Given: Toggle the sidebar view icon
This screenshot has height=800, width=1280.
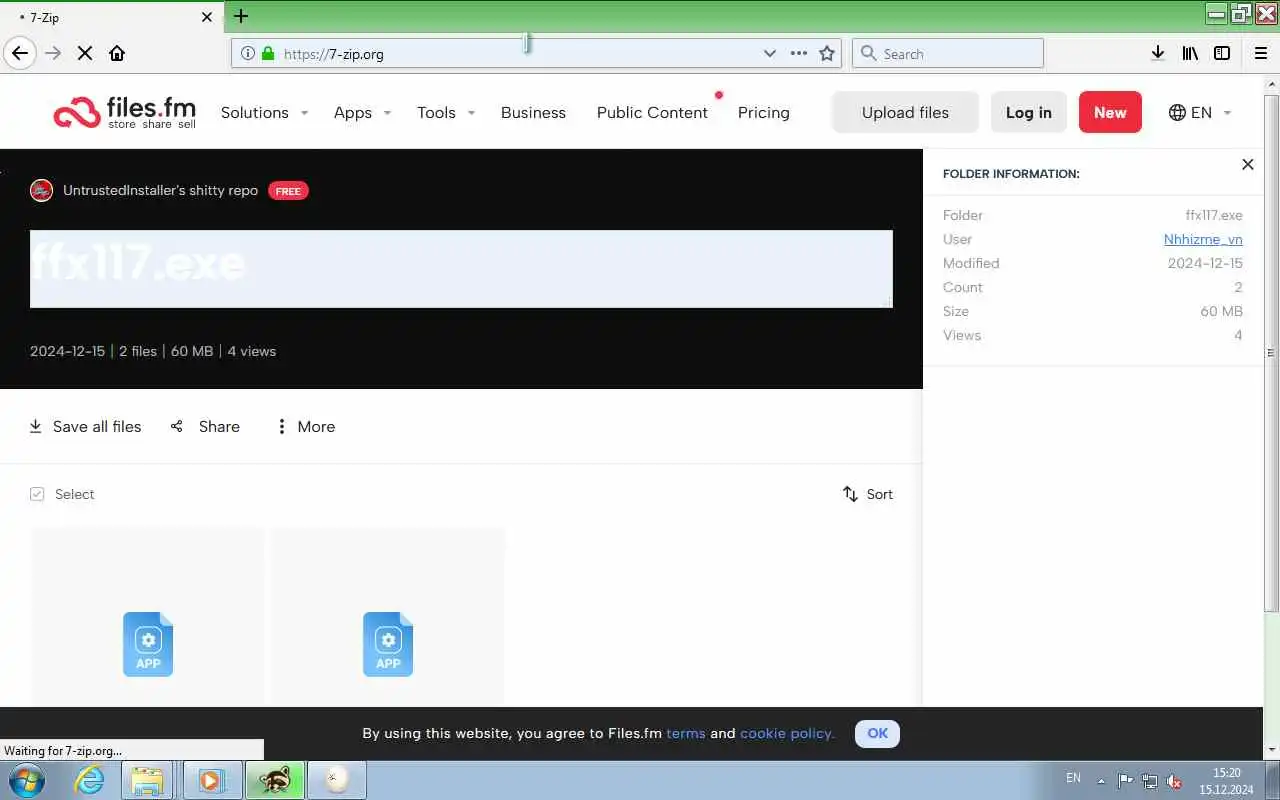Looking at the screenshot, I should point(1222,53).
